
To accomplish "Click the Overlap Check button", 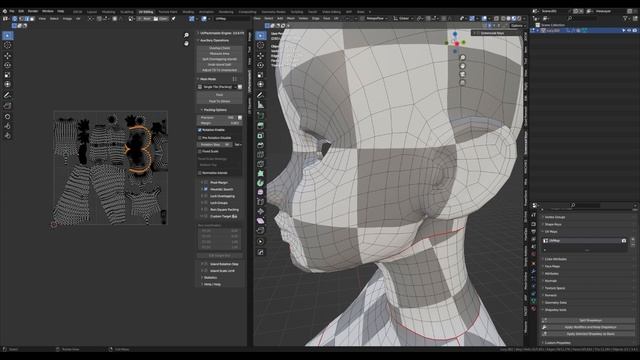I will pos(219,48).
